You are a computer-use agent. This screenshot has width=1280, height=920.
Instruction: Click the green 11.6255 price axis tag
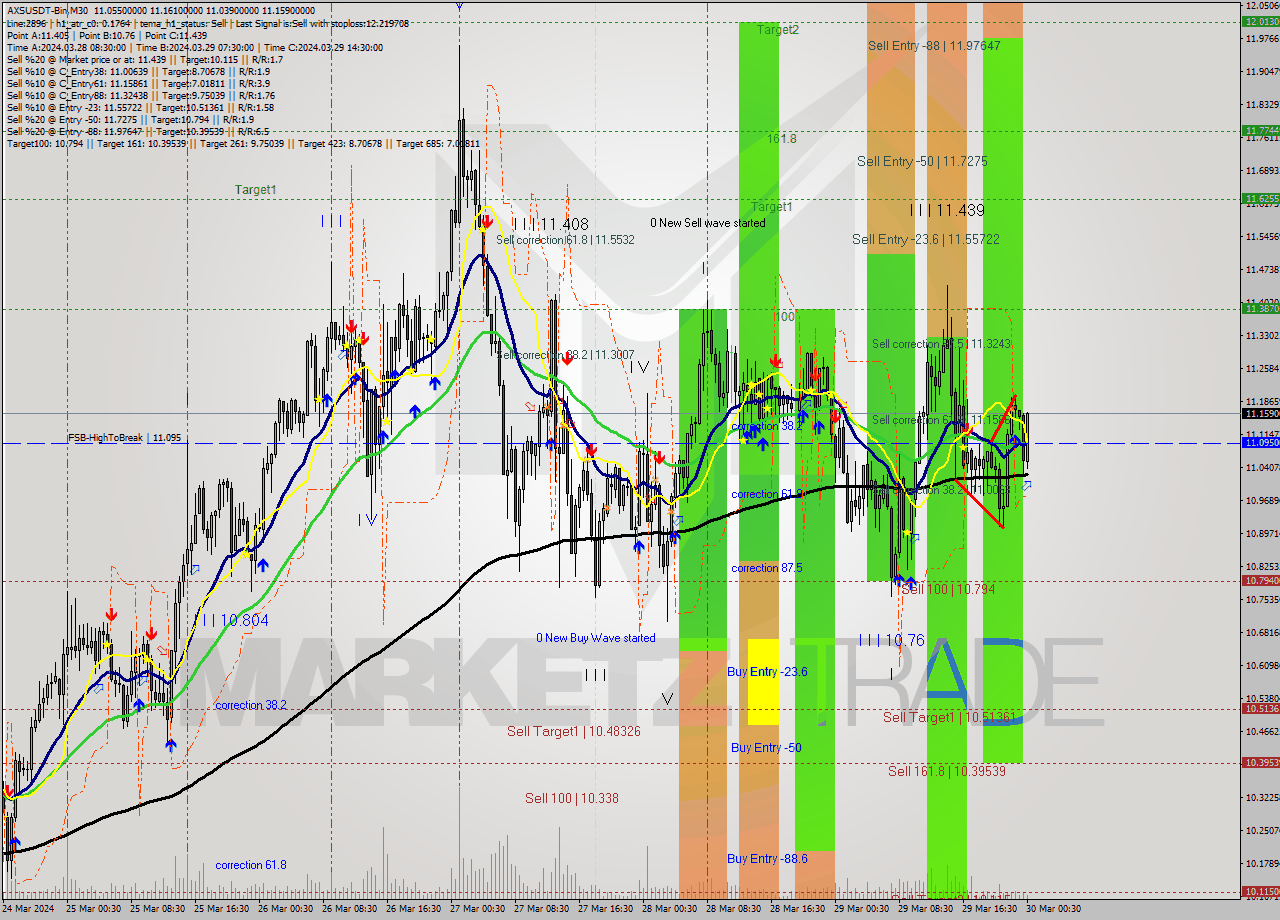[1261, 199]
